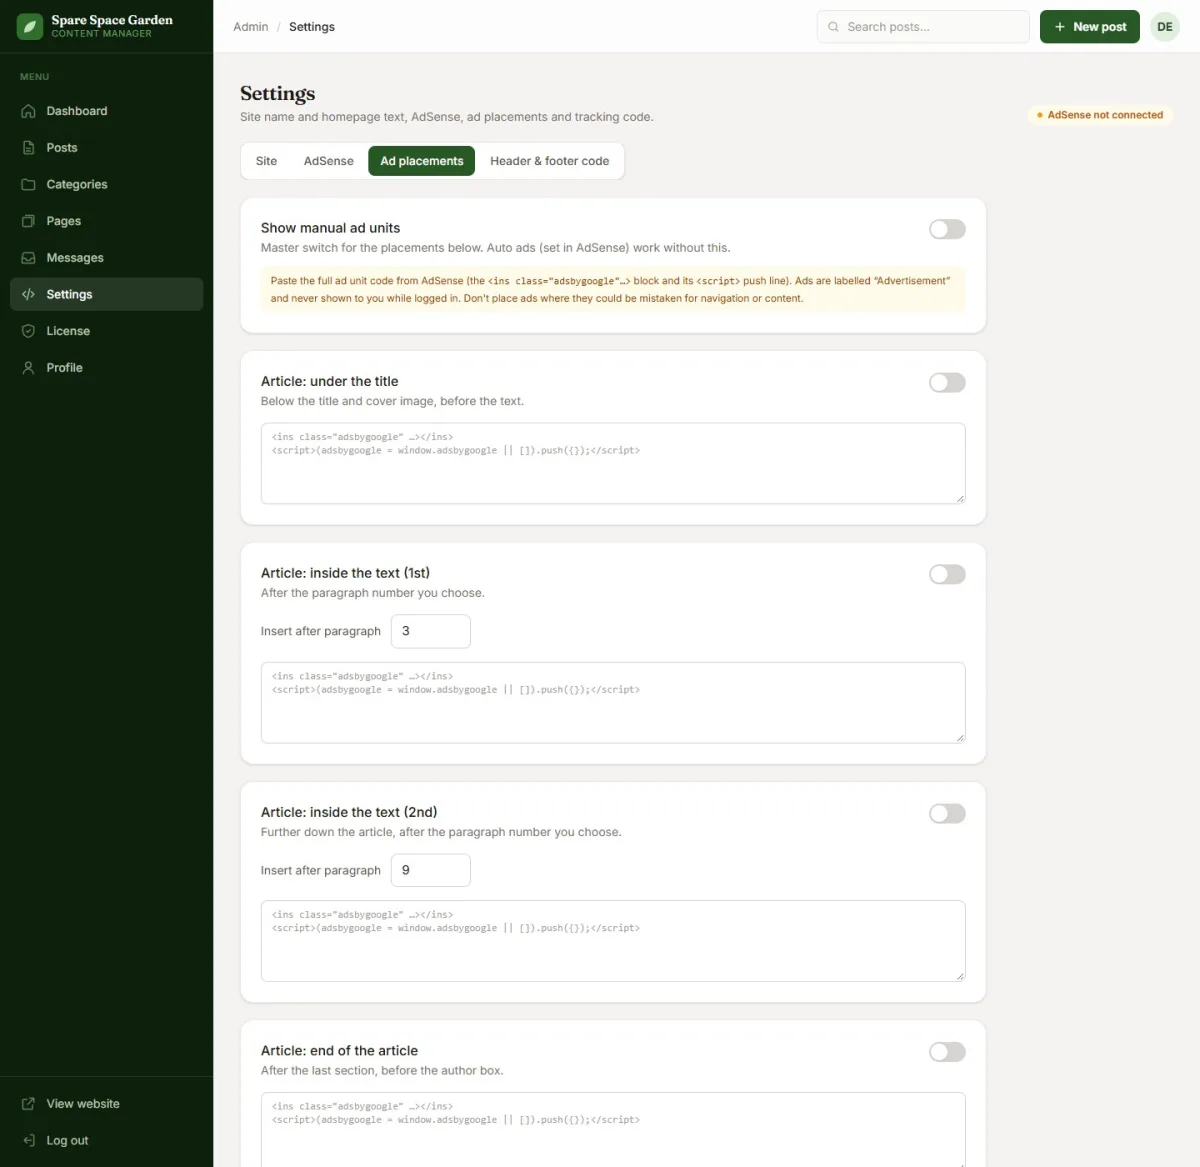This screenshot has width=1200, height=1167.
Task: Create a post with New post button
Action: (1090, 27)
